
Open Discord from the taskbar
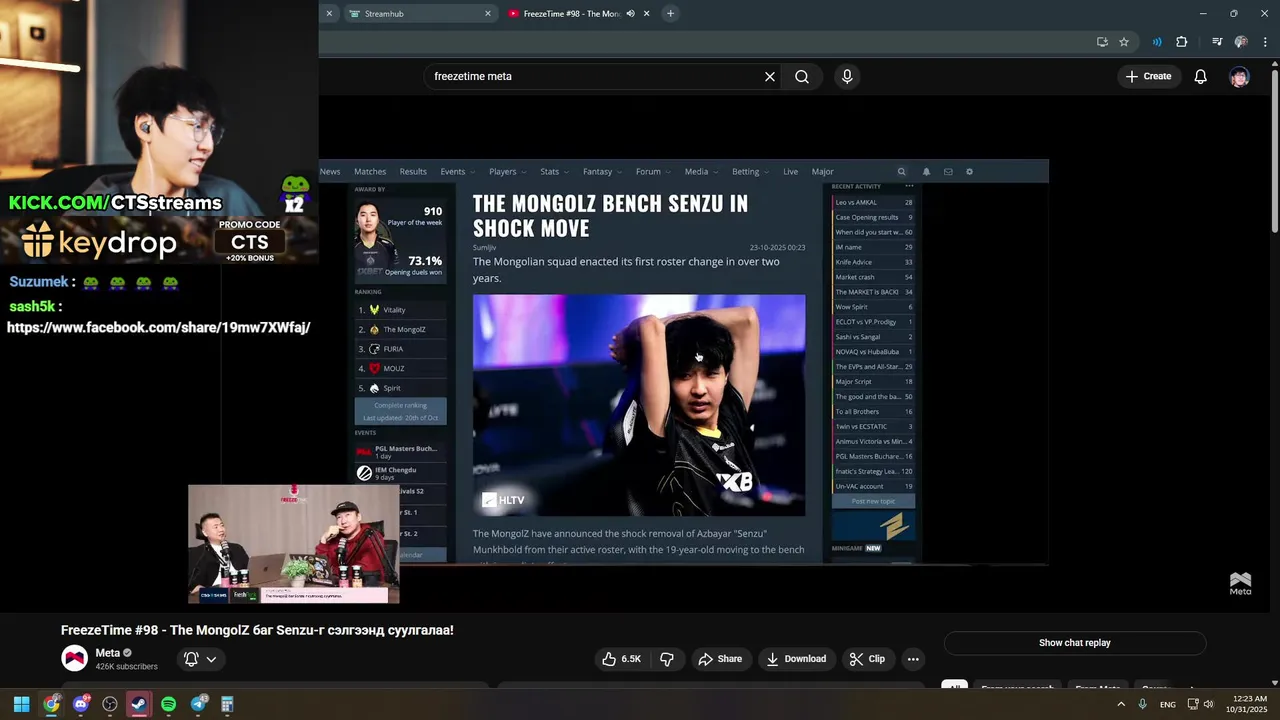pos(81,704)
